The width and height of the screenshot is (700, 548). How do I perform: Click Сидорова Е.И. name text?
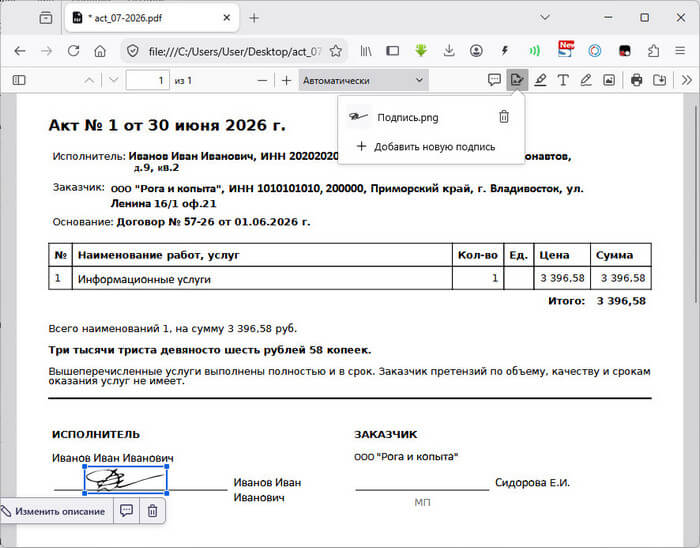click(x=532, y=482)
